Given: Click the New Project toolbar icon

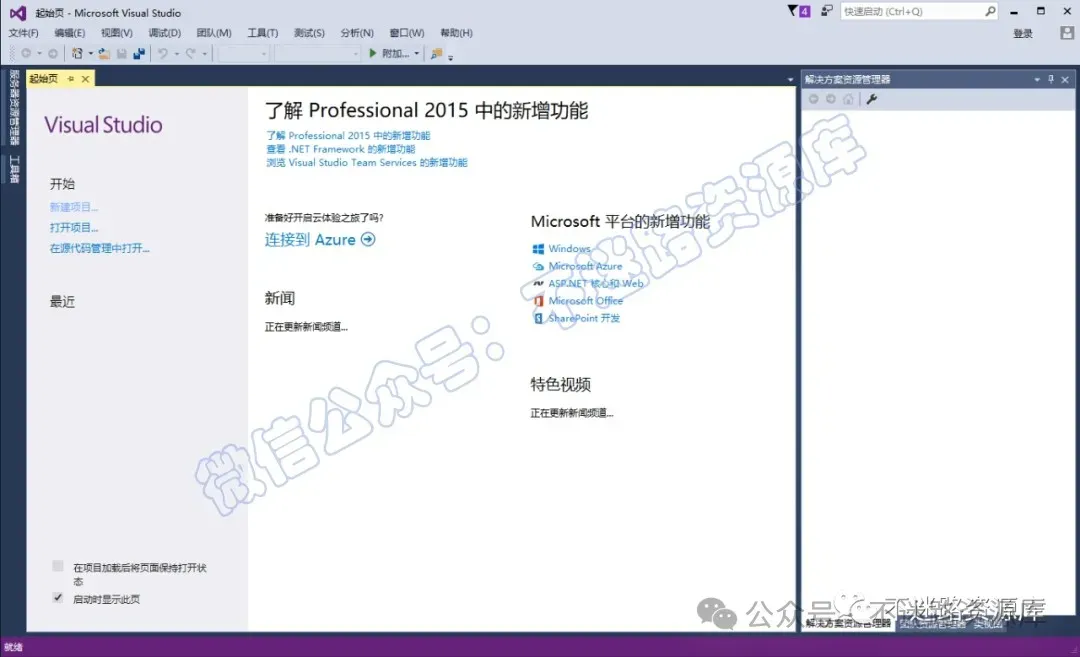Looking at the screenshot, I should tap(77, 53).
